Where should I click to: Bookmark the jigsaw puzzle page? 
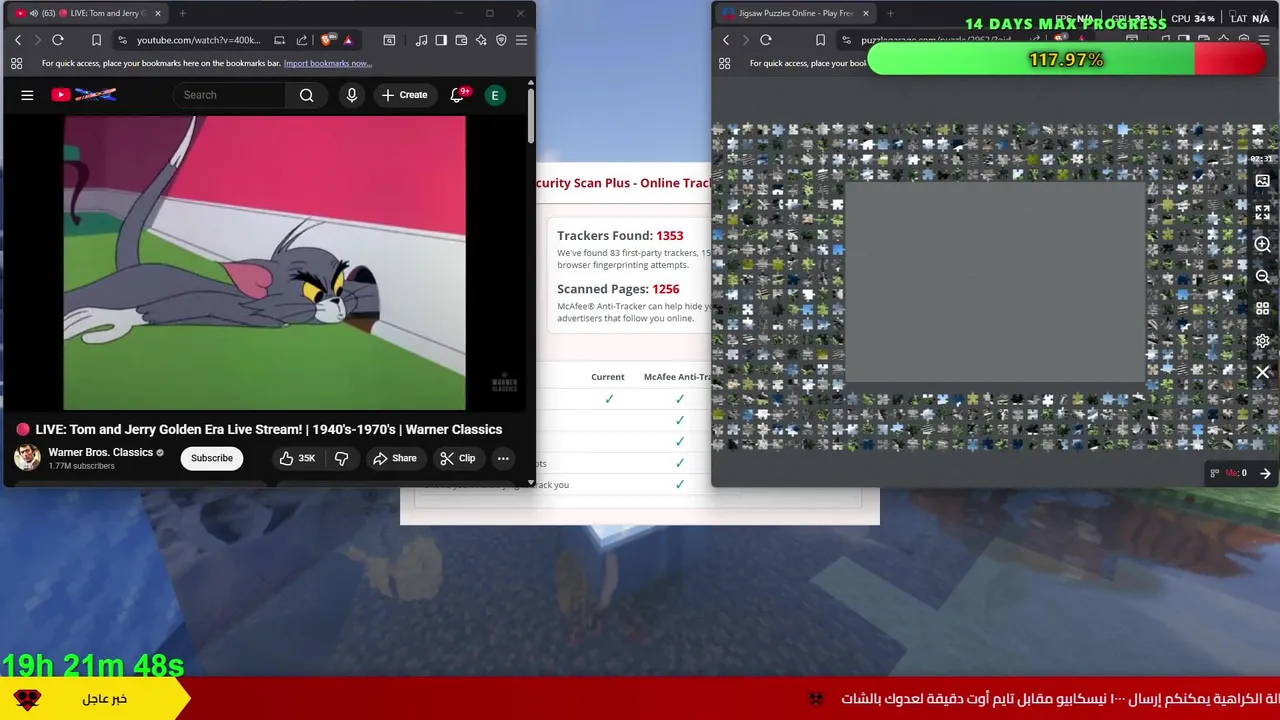(820, 40)
